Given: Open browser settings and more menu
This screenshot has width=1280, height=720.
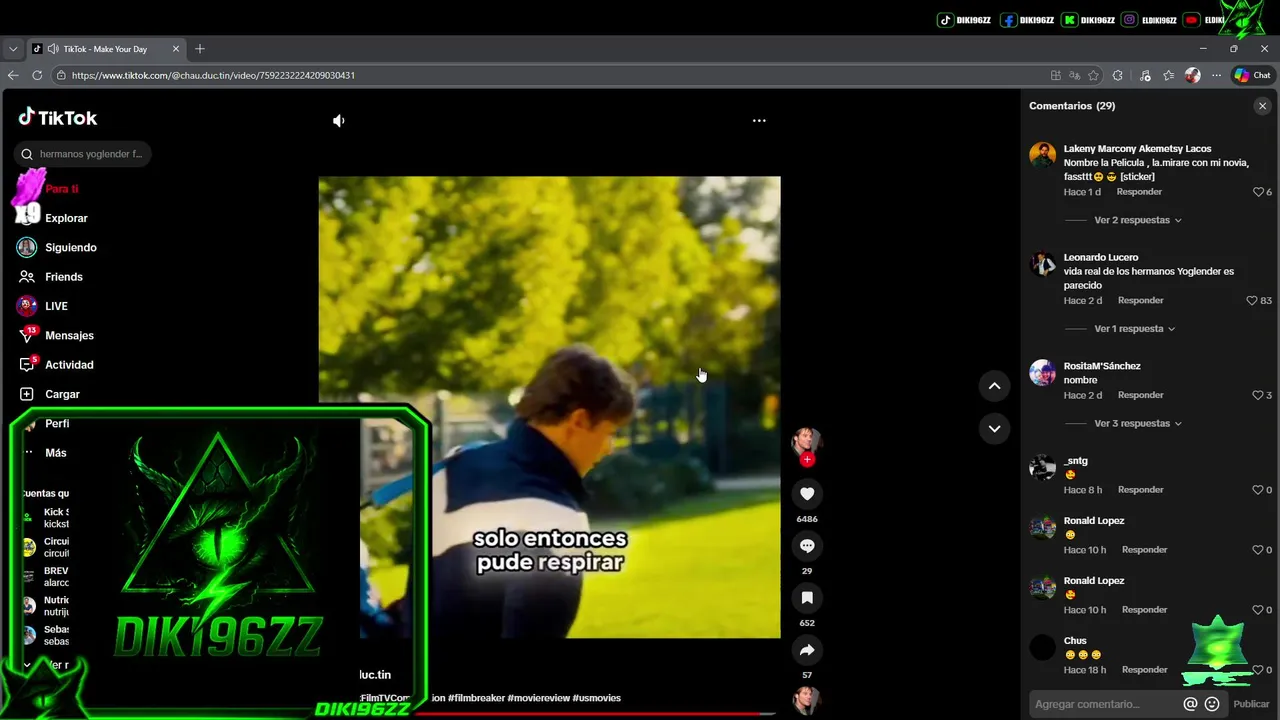Looking at the screenshot, I should click(x=1216, y=75).
